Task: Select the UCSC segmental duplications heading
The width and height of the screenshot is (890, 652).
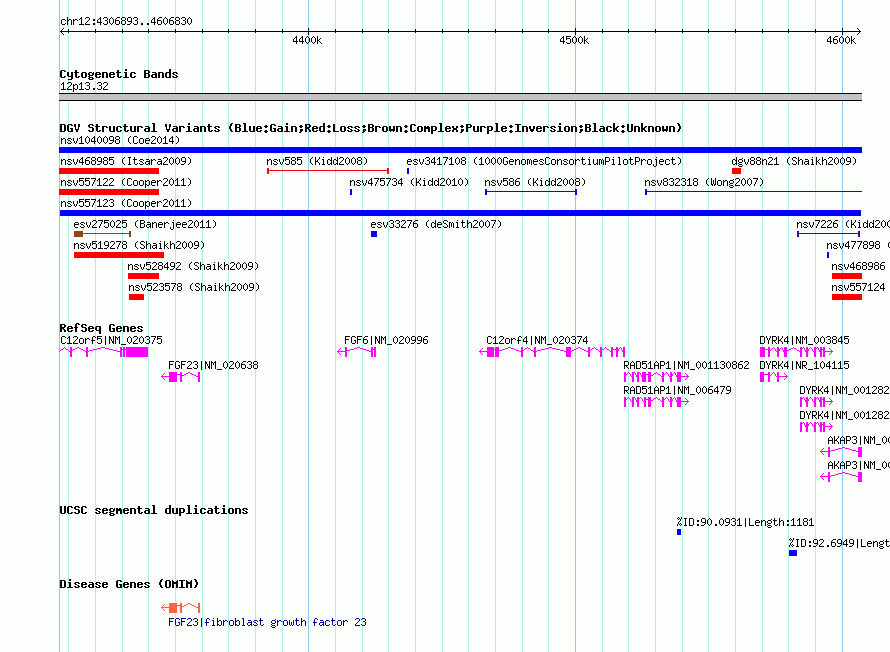Action: (154, 510)
